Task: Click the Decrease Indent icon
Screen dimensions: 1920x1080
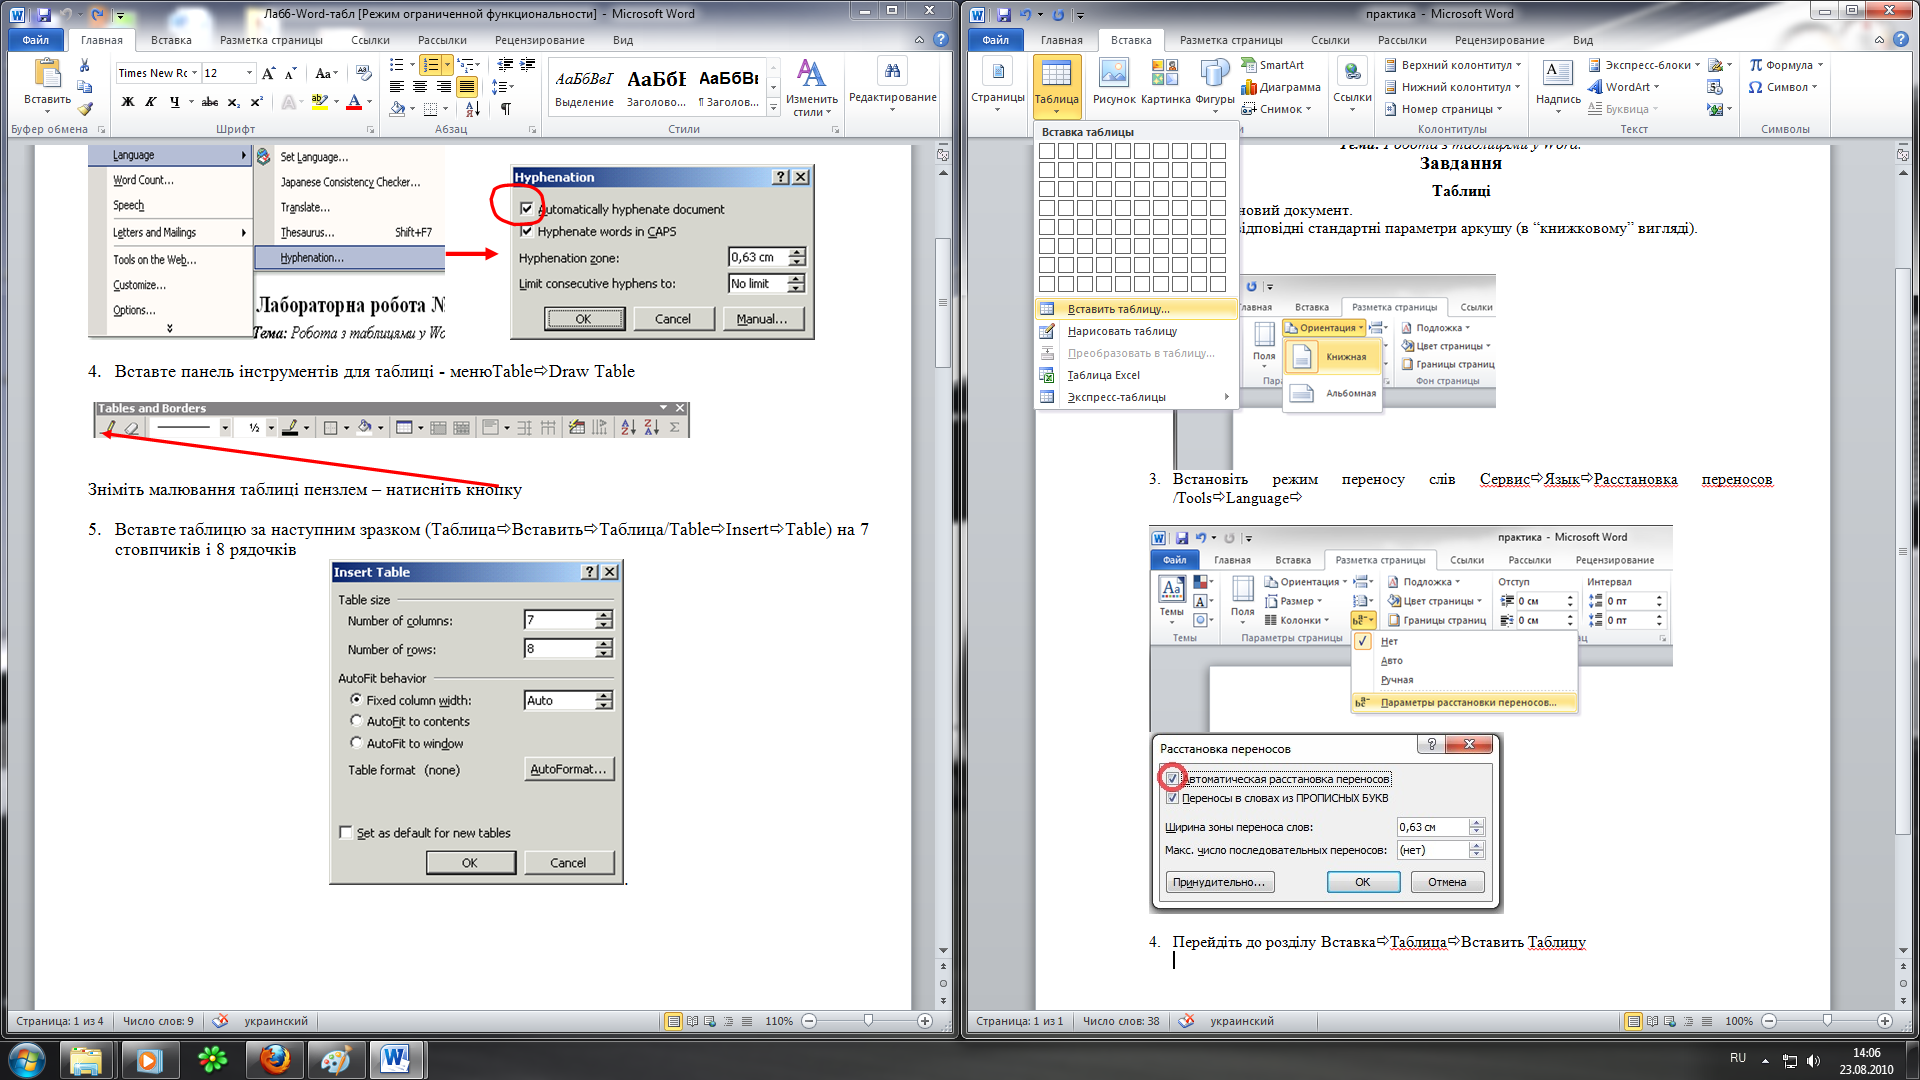Action: [x=505, y=65]
